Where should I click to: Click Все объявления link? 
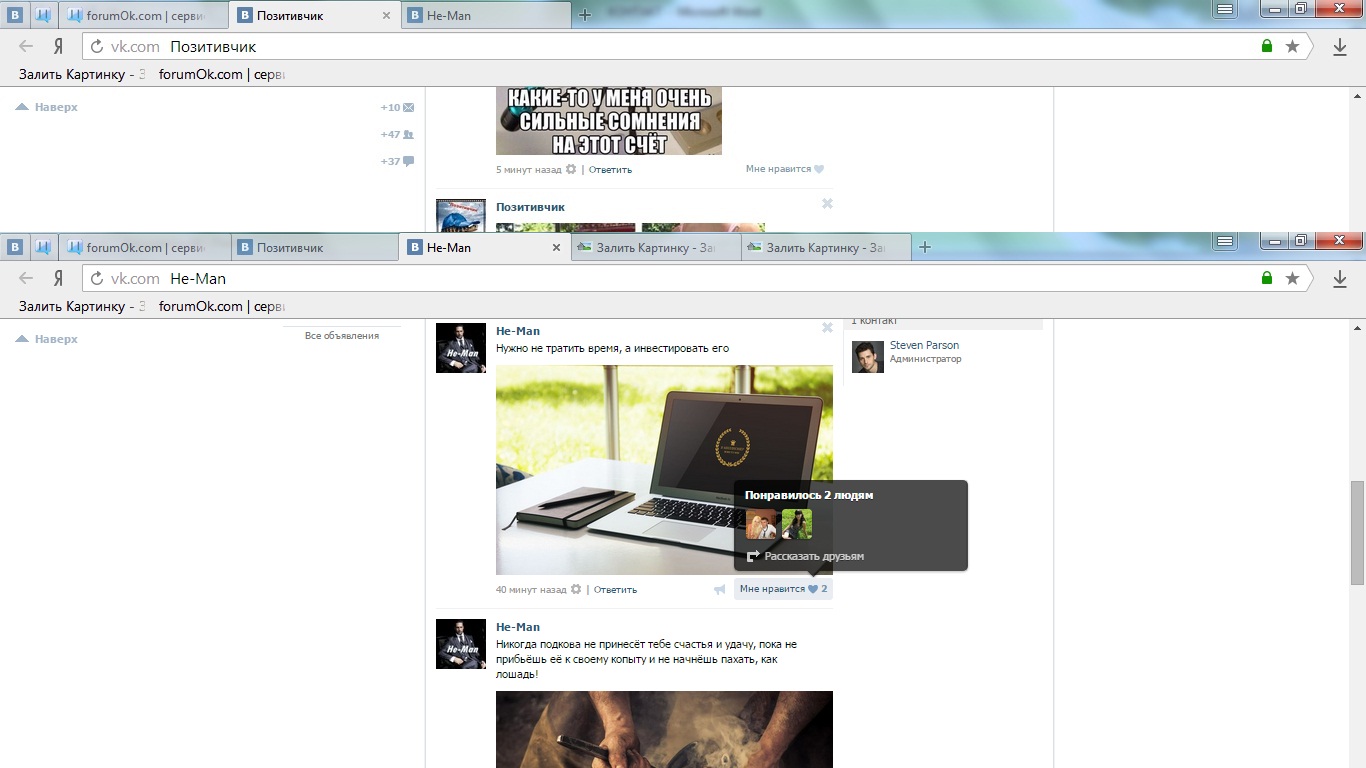pyautogui.click(x=342, y=336)
